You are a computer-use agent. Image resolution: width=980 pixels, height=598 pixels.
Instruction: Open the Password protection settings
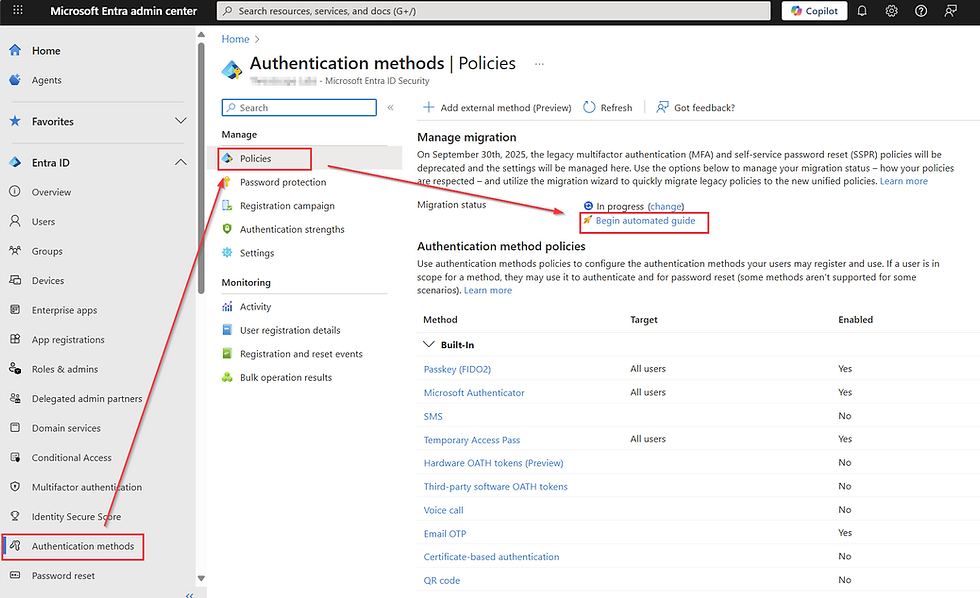pos(282,182)
